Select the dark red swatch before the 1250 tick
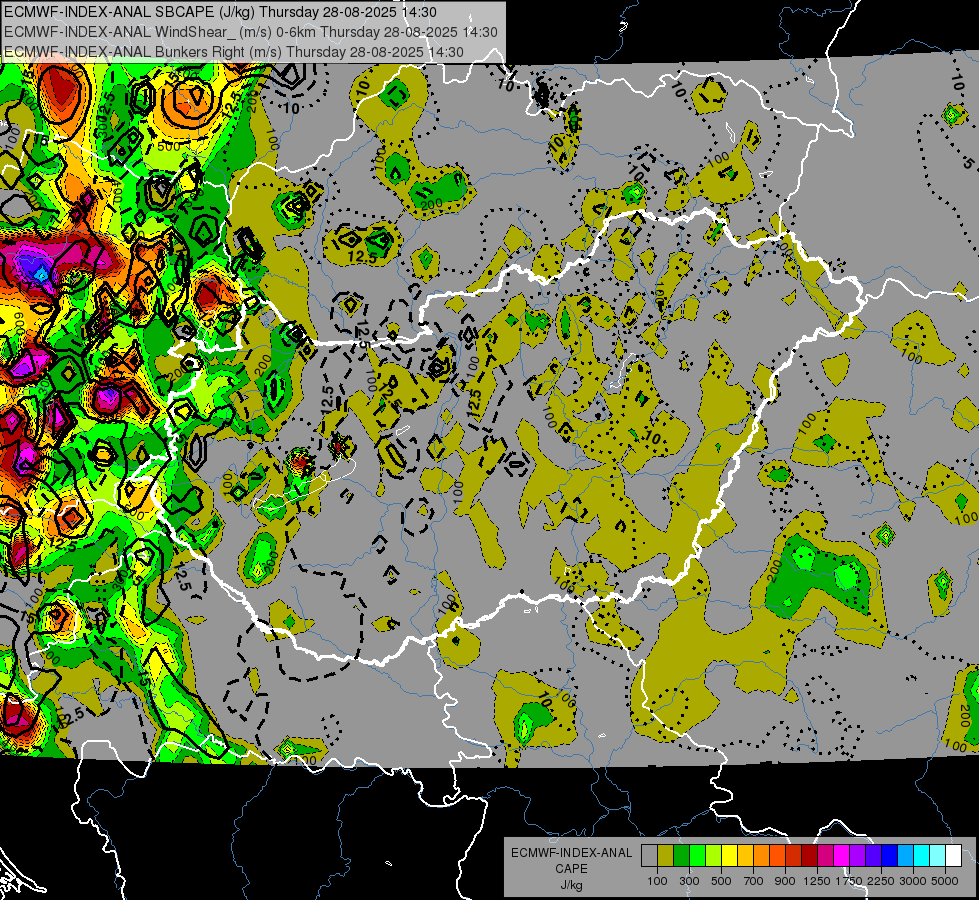 pyautogui.click(x=809, y=855)
